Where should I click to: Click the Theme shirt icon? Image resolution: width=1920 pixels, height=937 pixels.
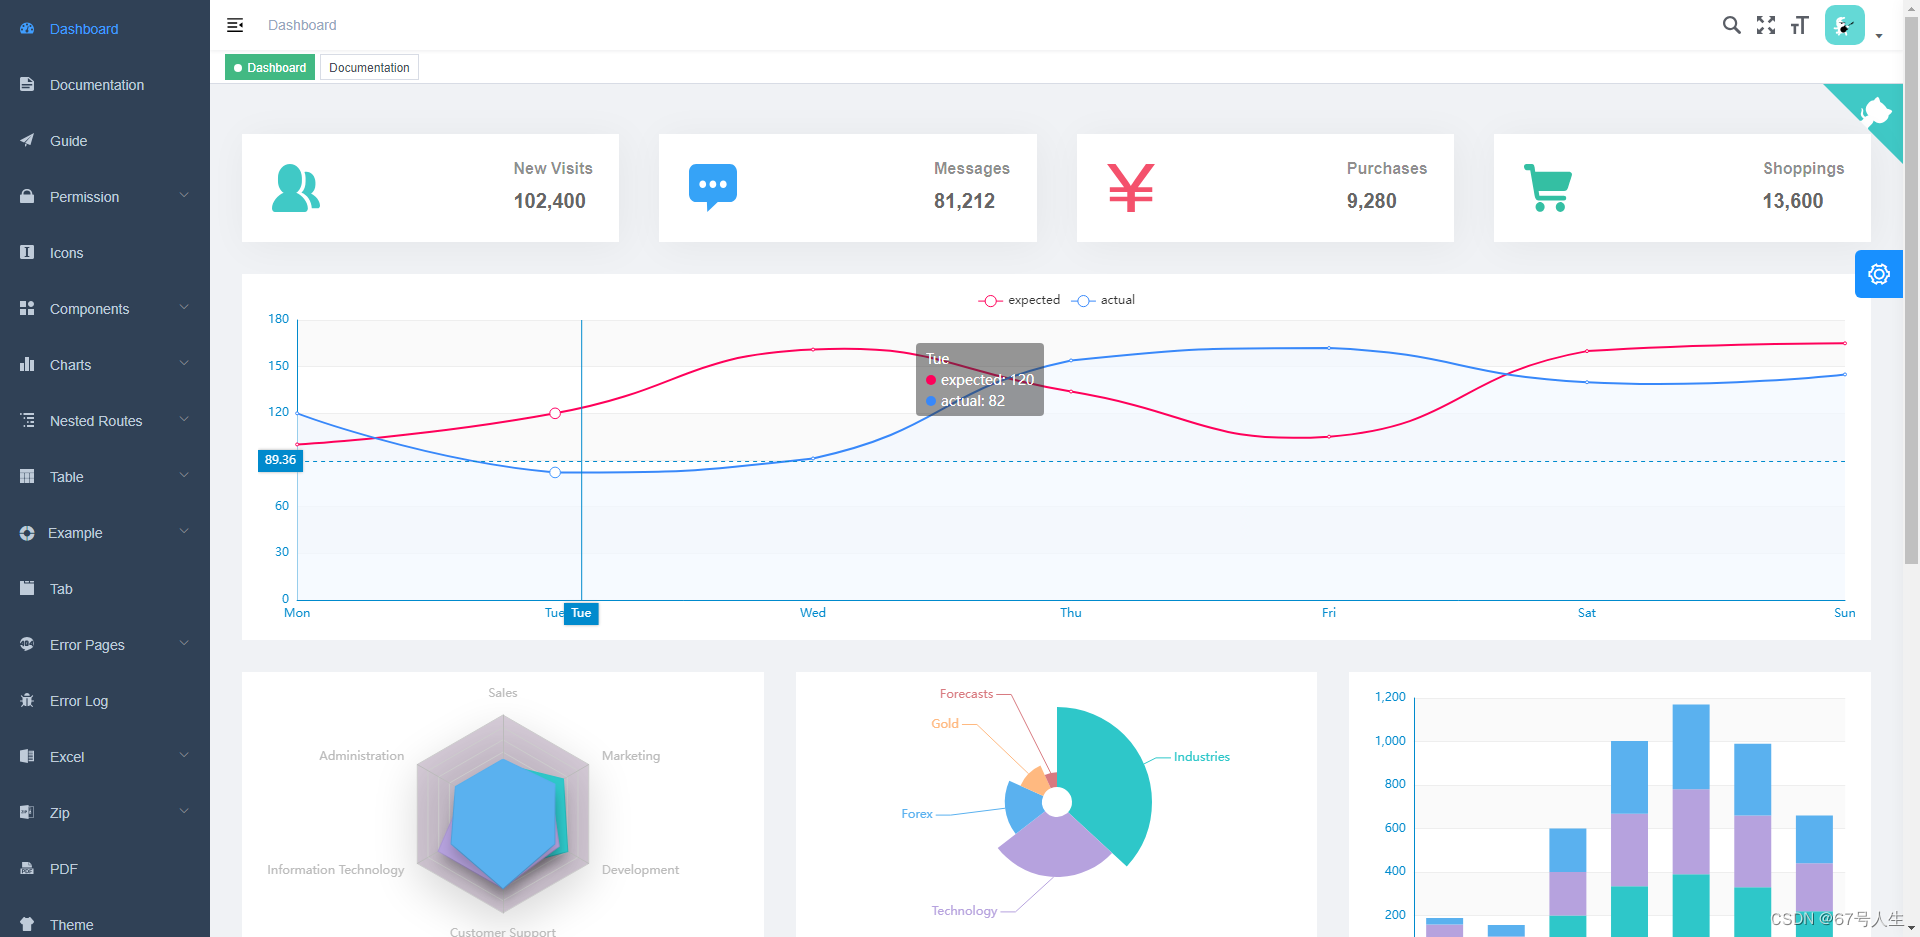(x=27, y=925)
